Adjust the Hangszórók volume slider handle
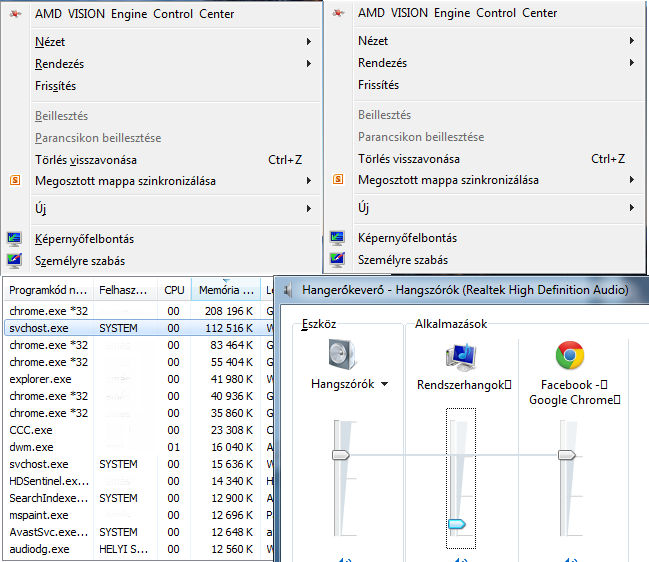Viewport: 649px width, 562px height. point(341,455)
